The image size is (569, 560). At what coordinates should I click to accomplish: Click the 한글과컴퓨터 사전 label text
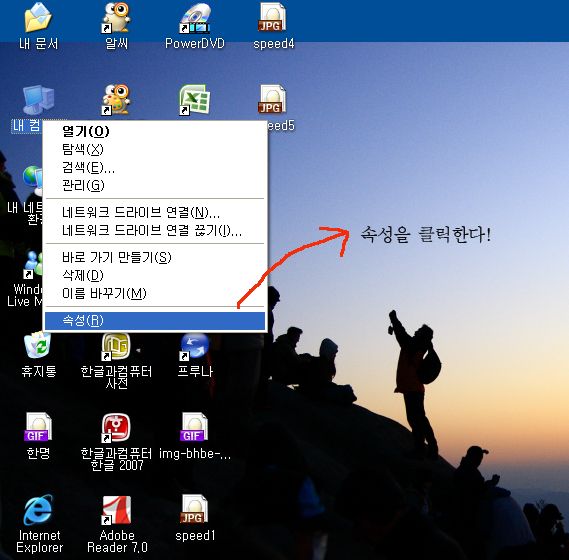(x=116, y=377)
